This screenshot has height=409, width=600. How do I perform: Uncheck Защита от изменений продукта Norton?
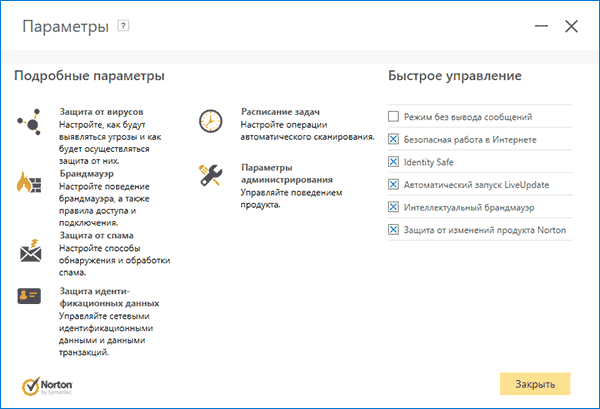393,230
